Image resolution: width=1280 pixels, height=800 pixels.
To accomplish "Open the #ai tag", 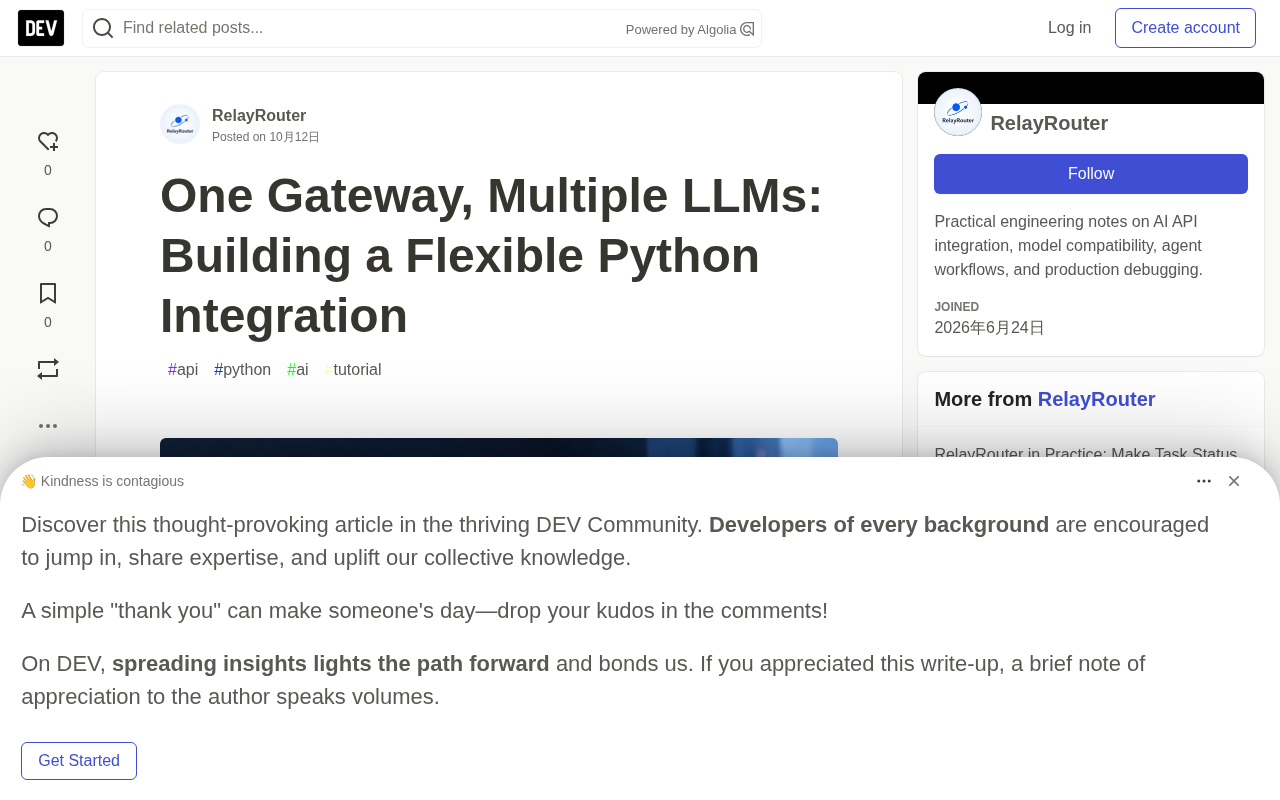I will [x=298, y=370].
